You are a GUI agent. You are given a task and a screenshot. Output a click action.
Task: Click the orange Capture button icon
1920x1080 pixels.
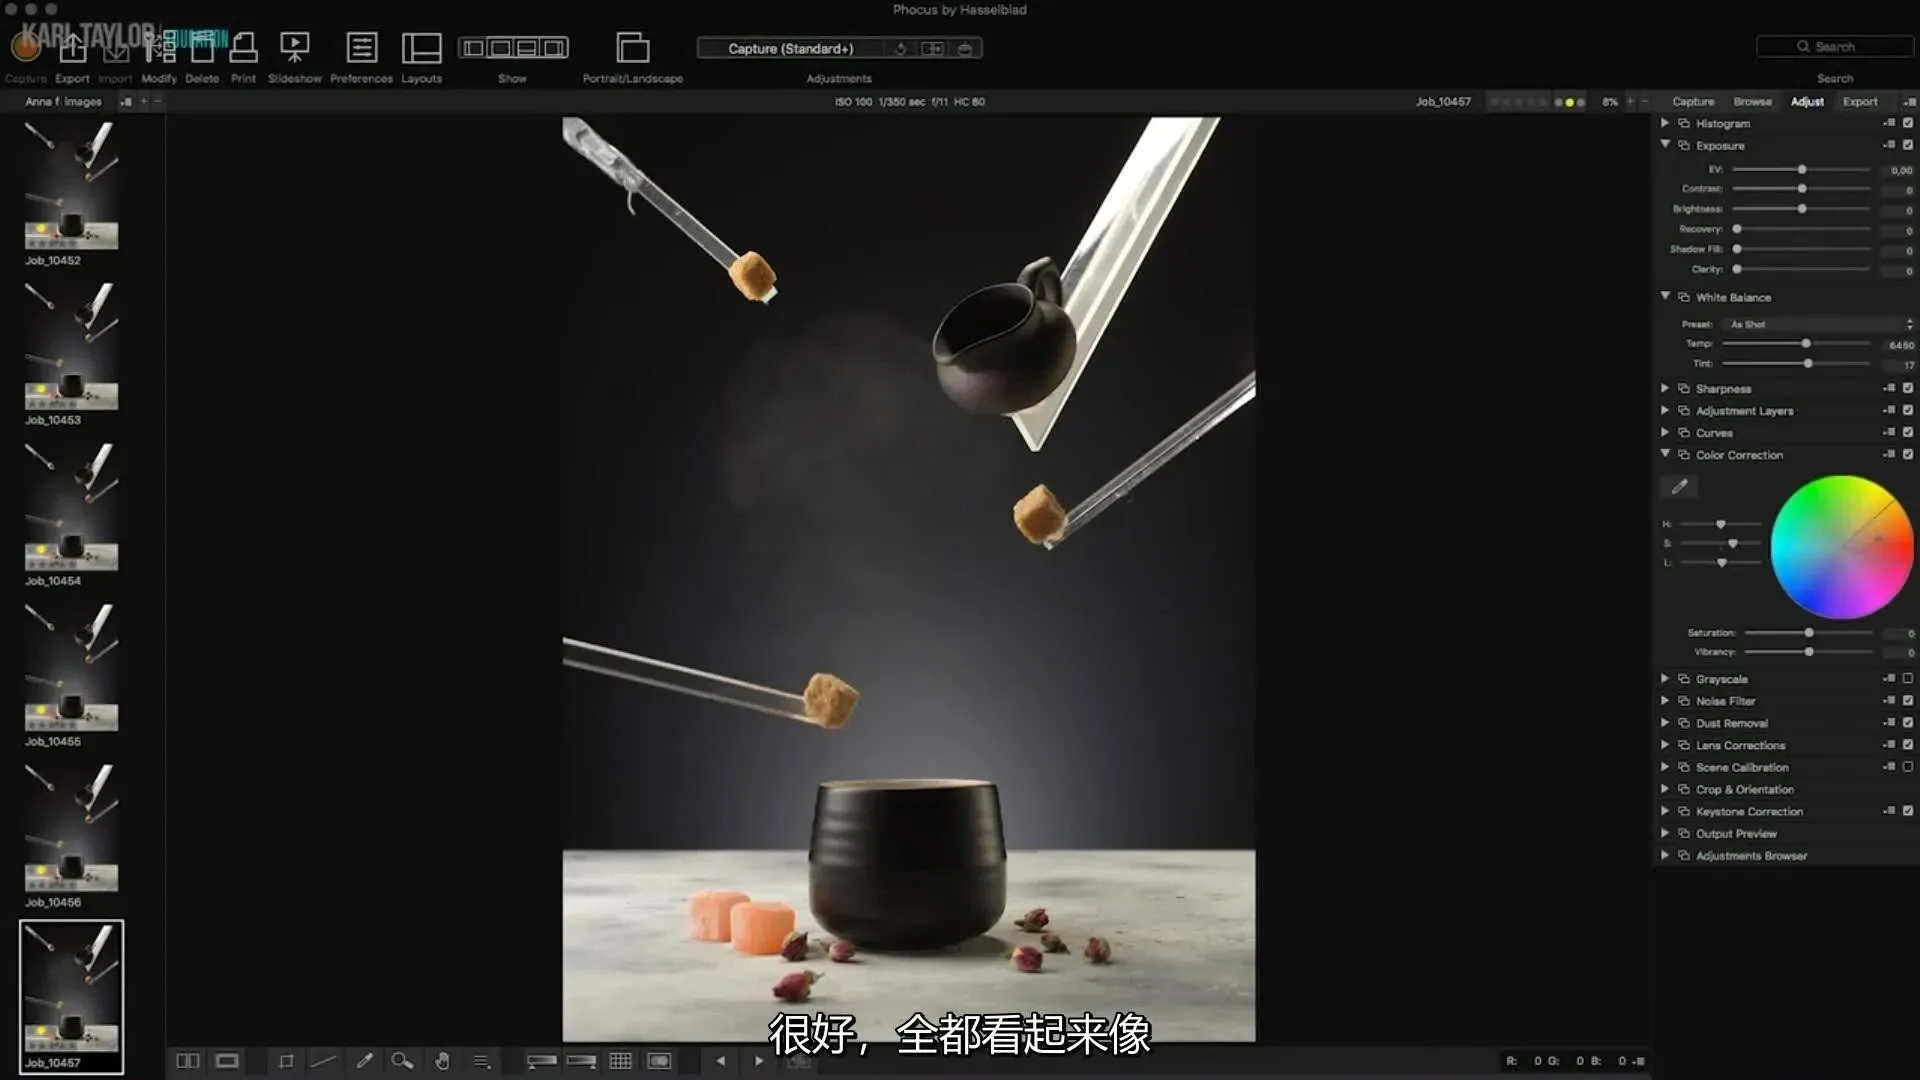tap(25, 47)
